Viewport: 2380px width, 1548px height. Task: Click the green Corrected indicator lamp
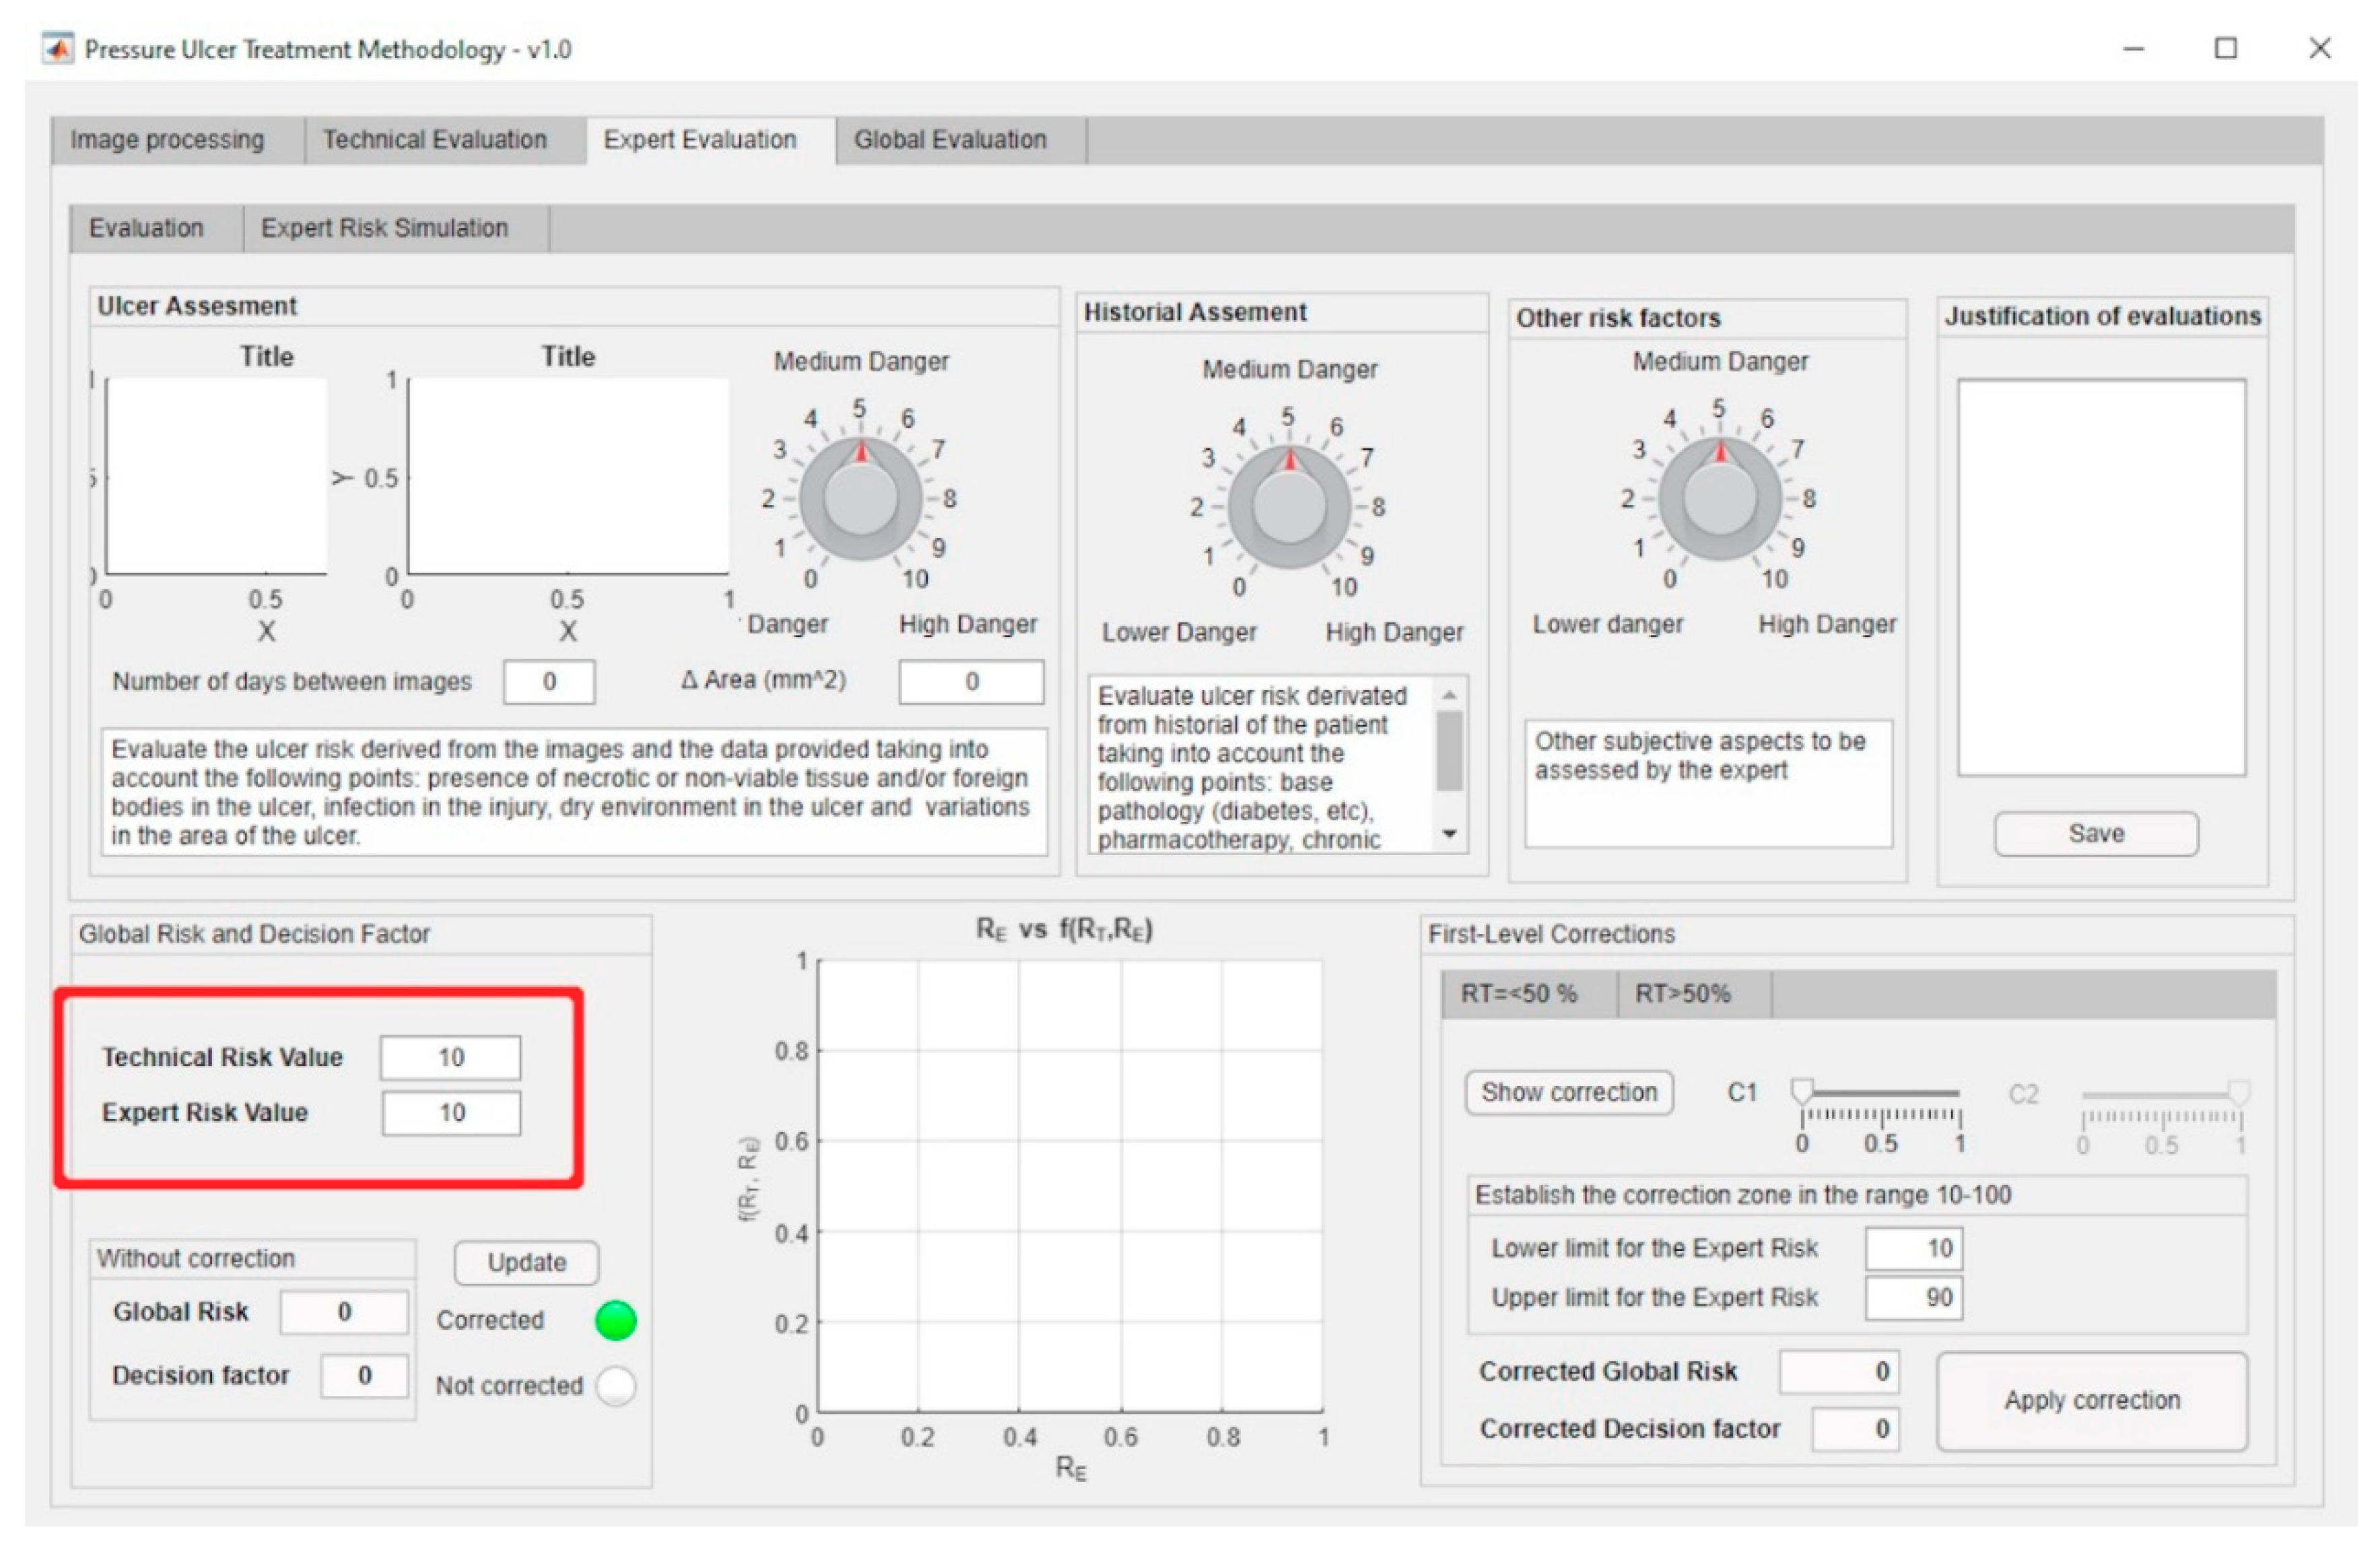(615, 1320)
